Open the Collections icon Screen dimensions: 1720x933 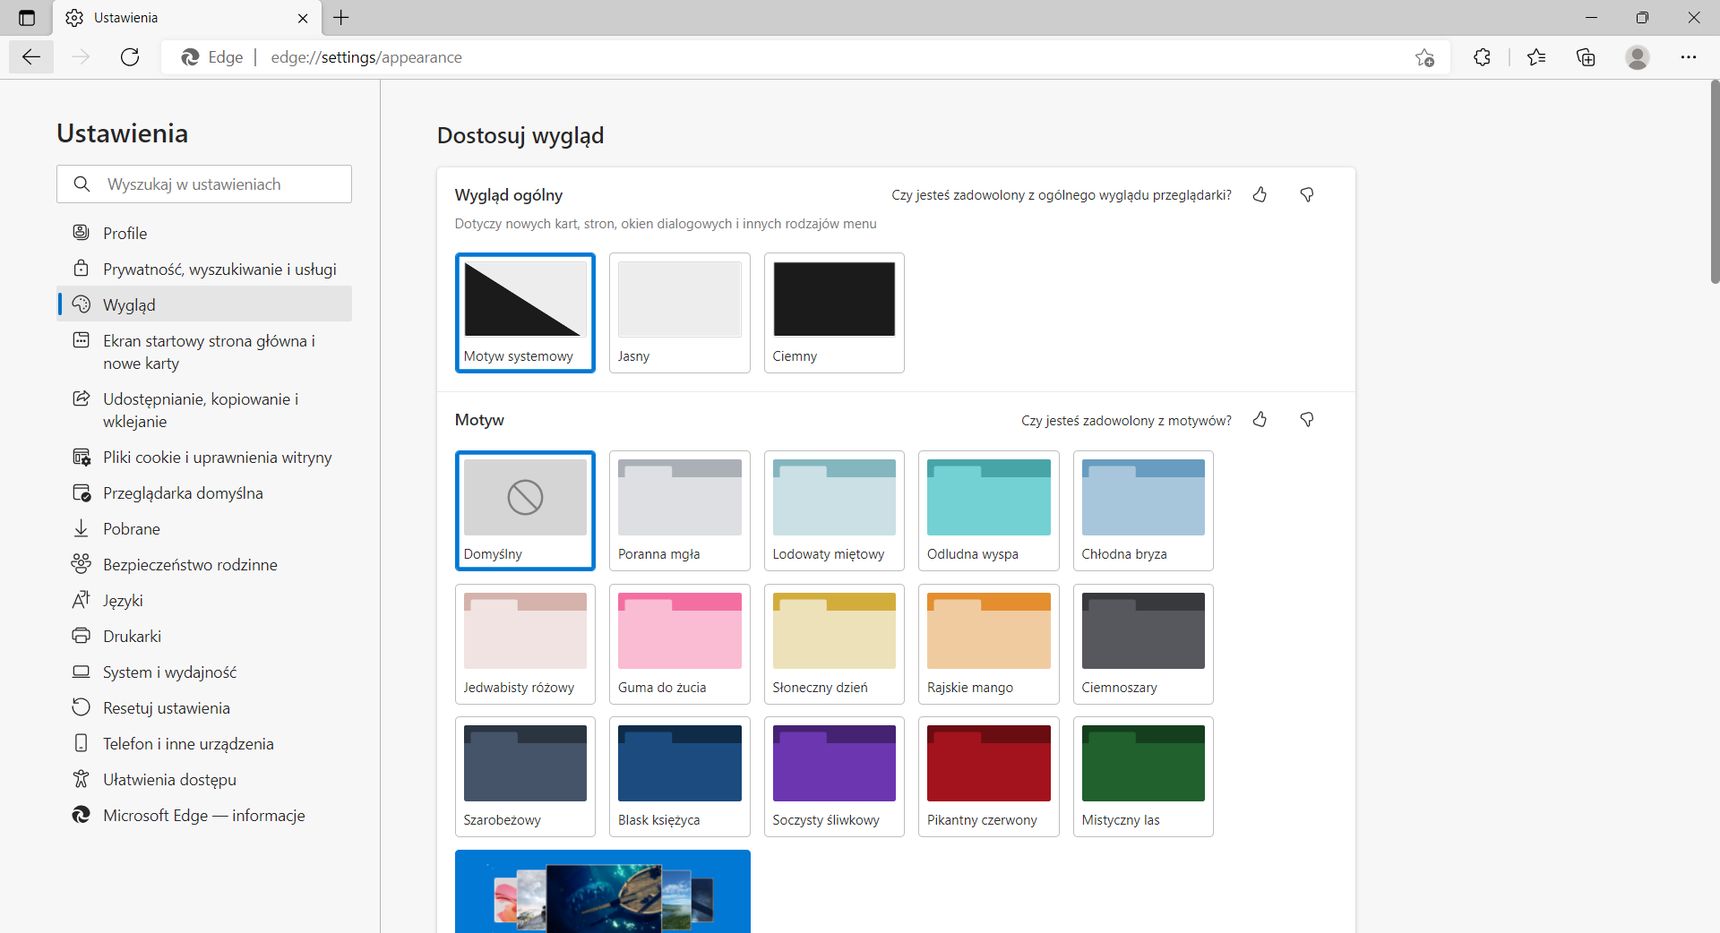click(x=1586, y=57)
